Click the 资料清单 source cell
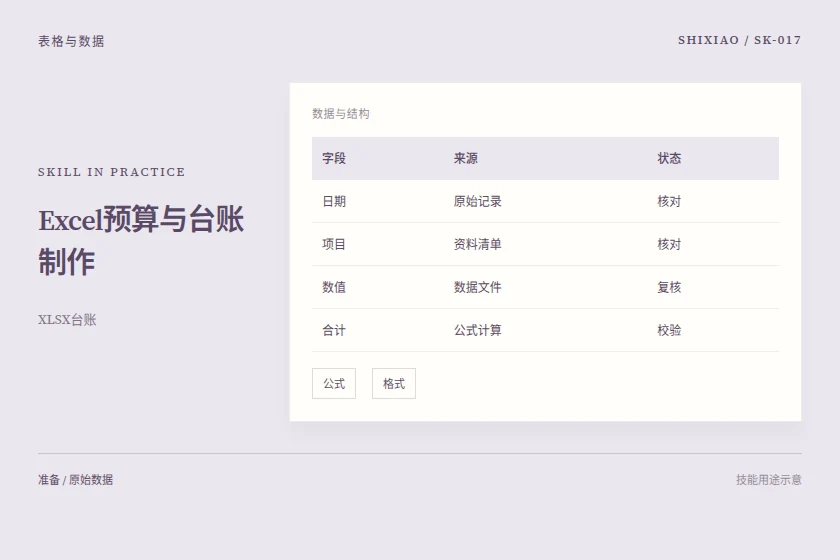 click(477, 244)
